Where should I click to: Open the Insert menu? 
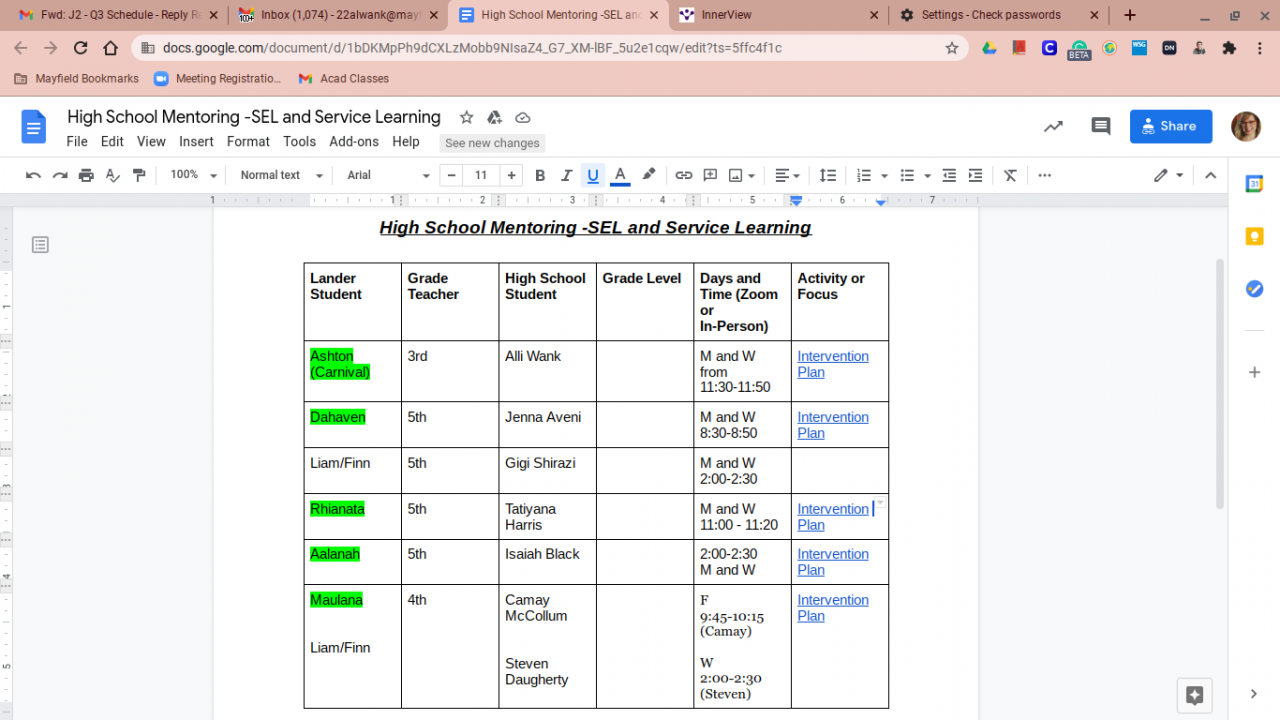[196, 142]
